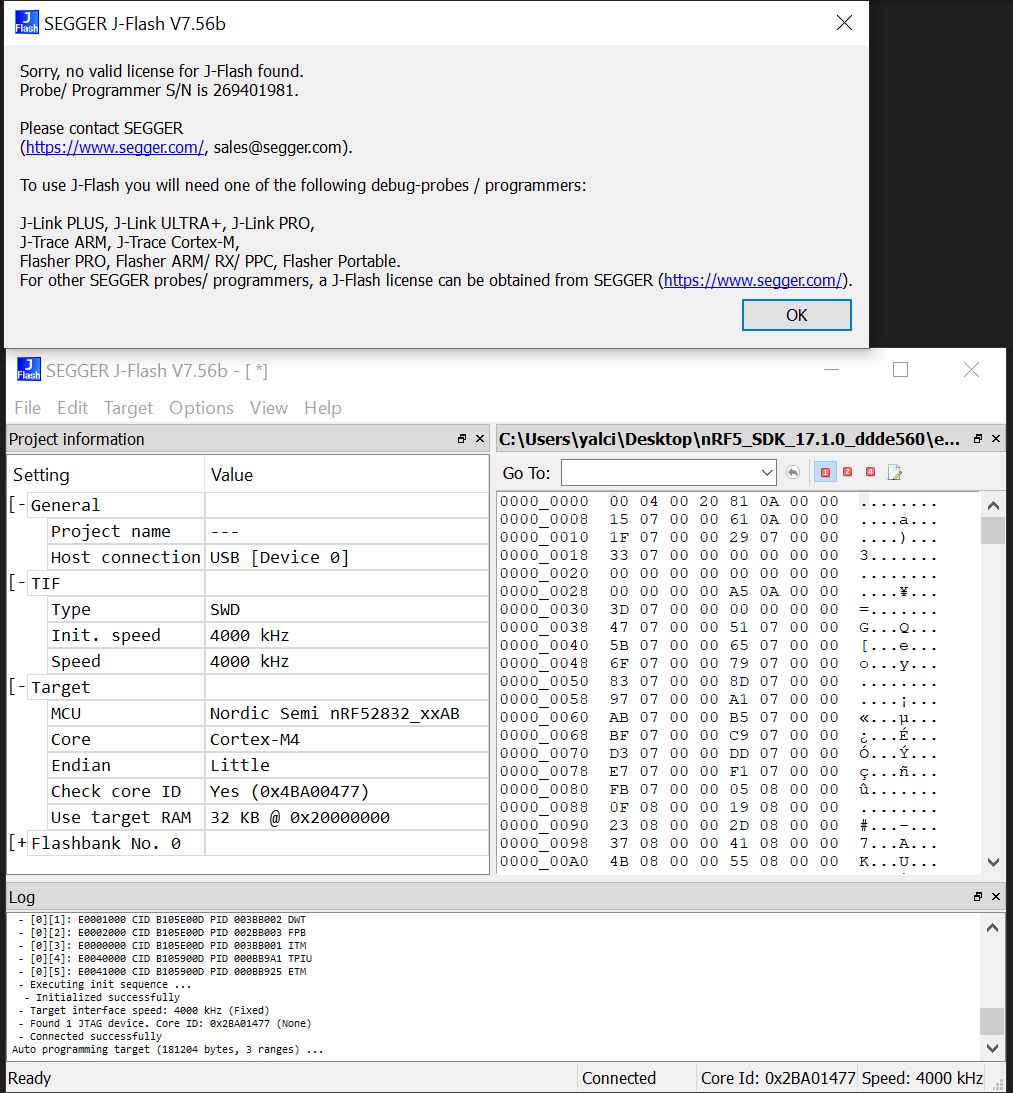Click the hex view scroll down arrow
The height and width of the screenshot is (1093, 1013).
coord(993,862)
